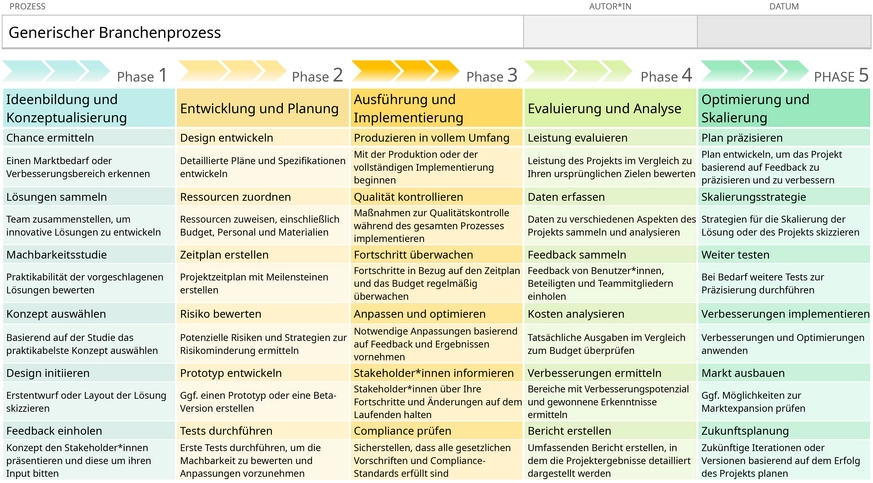Click heading 'Ausführung und Implementierung'

point(436,108)
